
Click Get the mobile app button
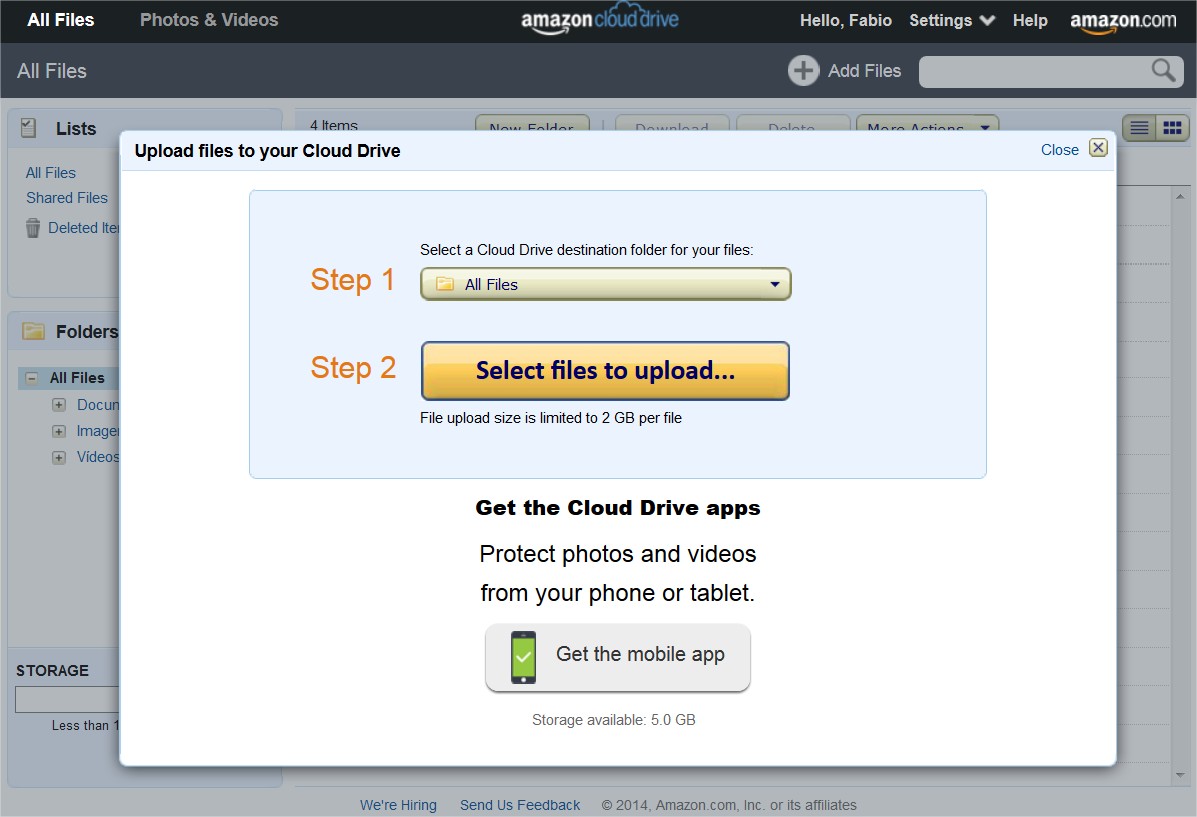pos(618,657)
